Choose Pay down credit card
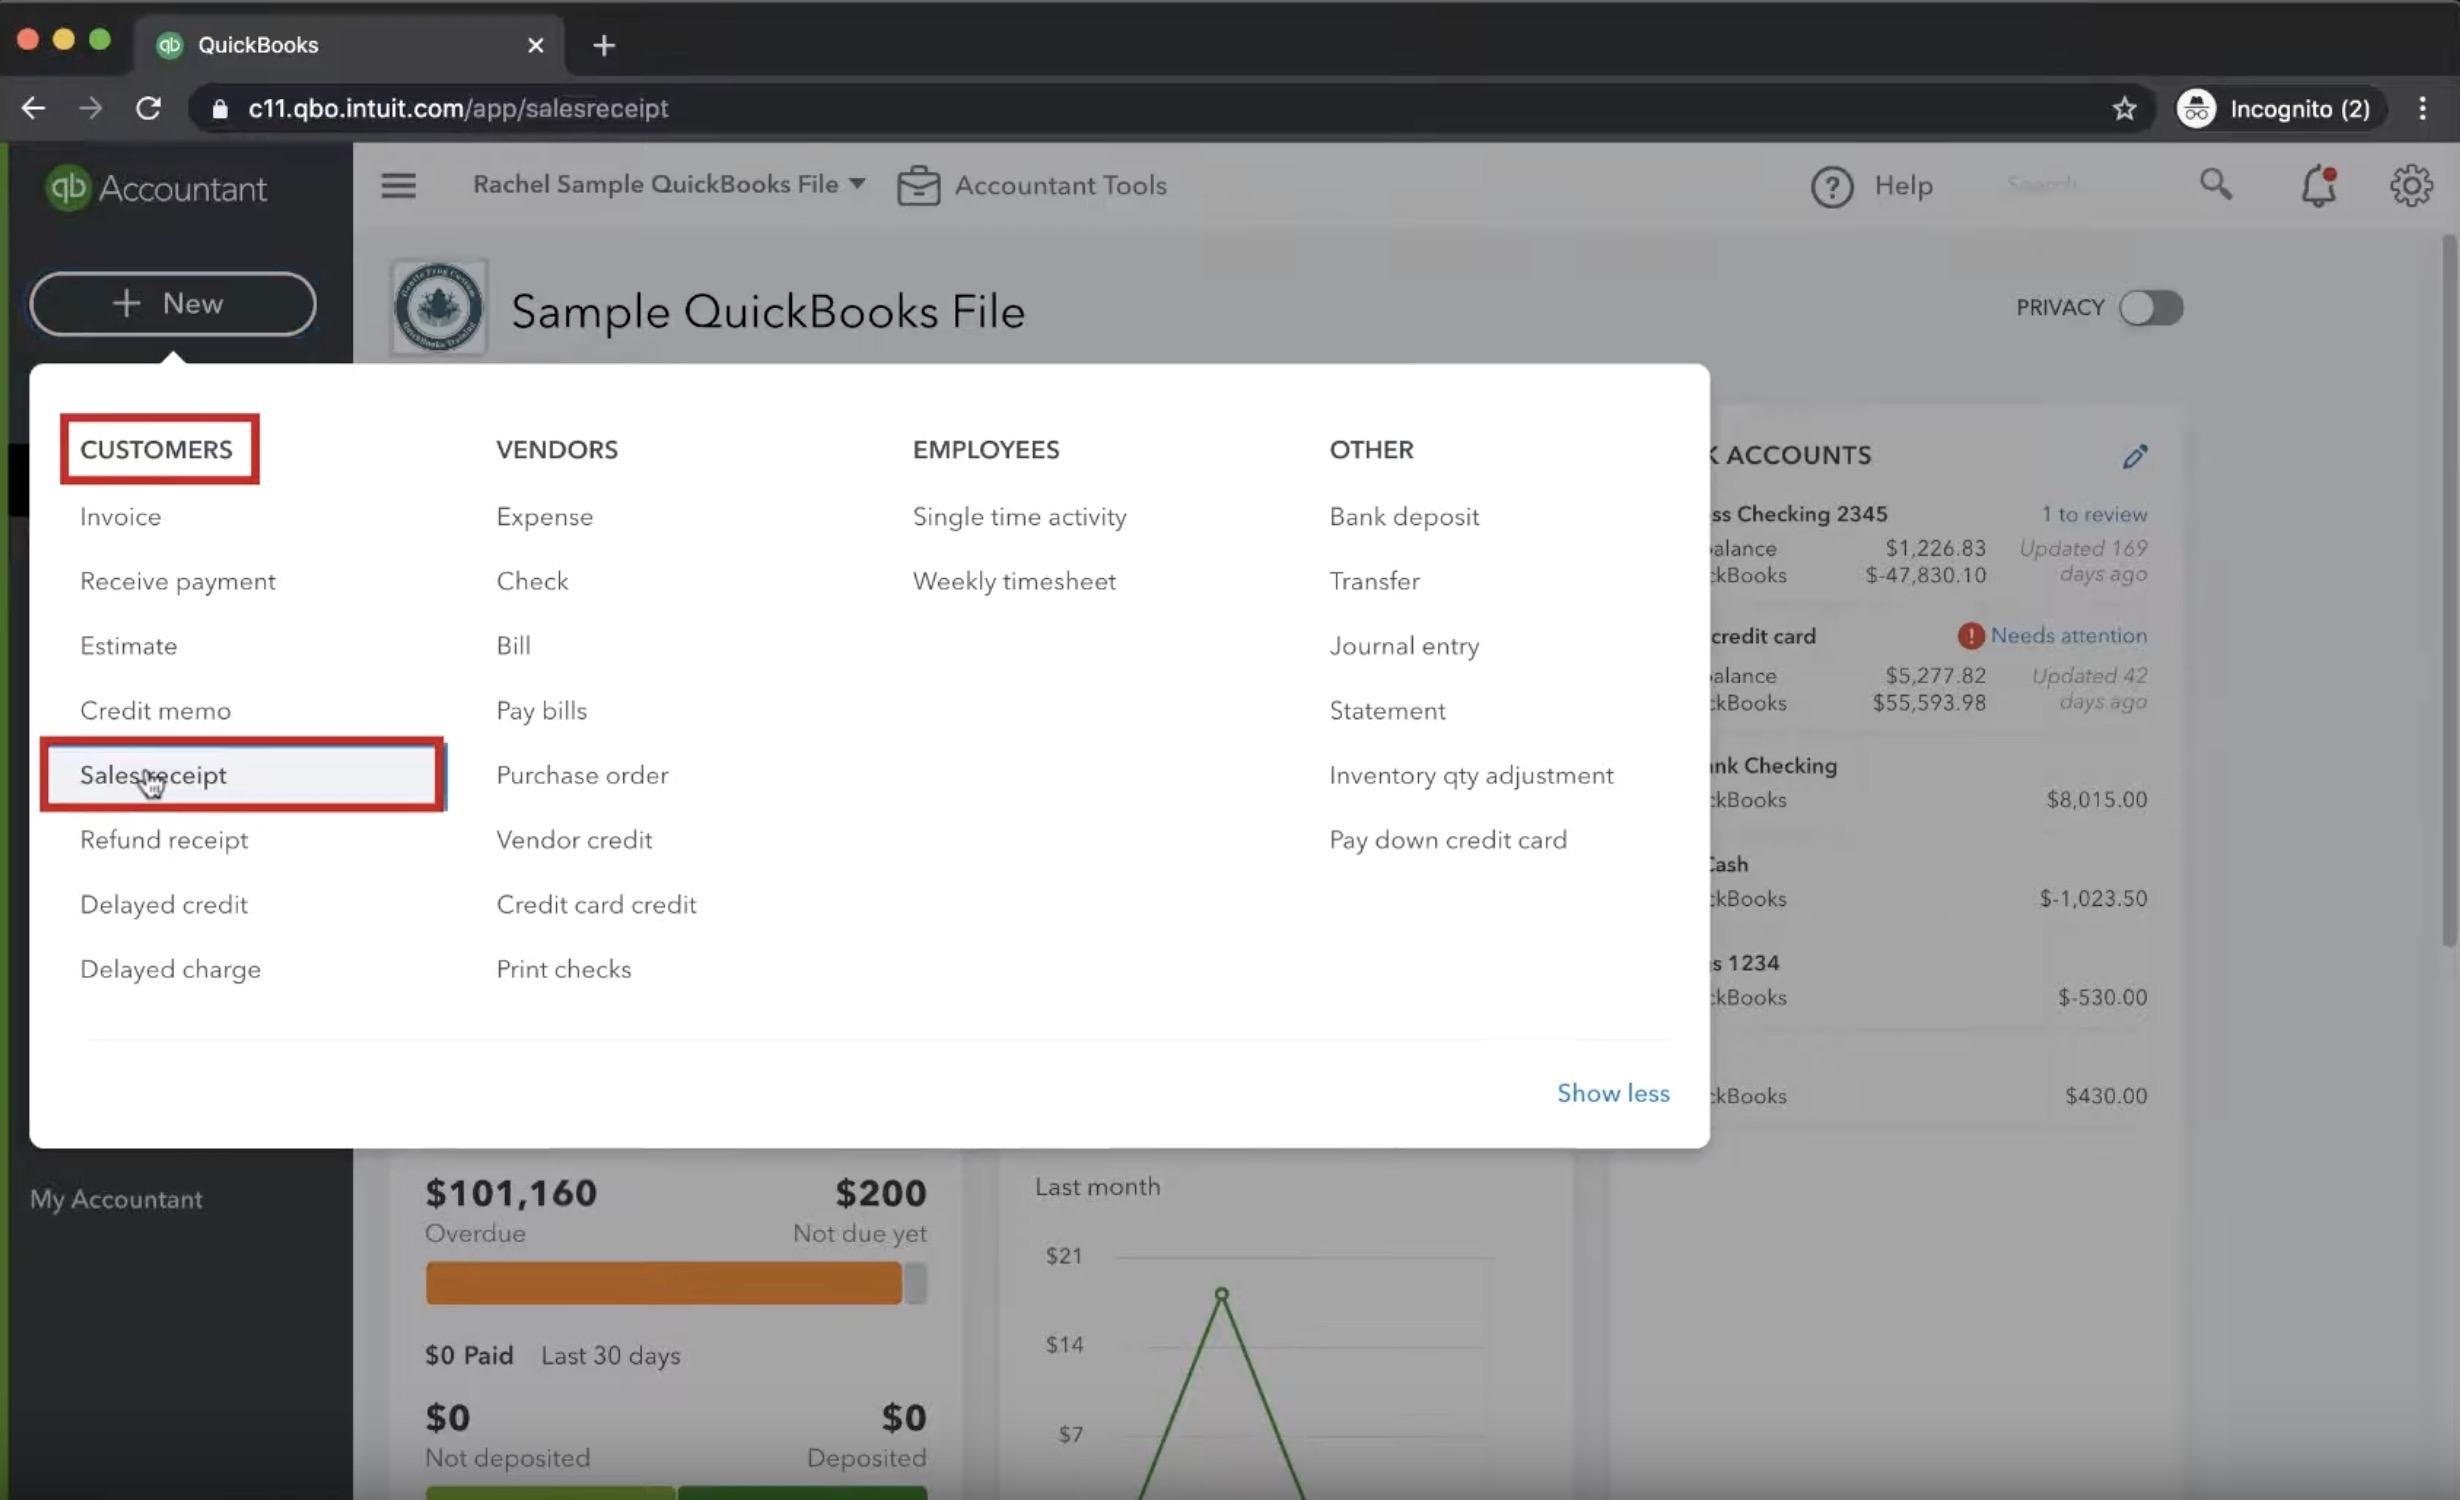The width and height of the screenshot is (2460, 1500). tap(1448, 839)
